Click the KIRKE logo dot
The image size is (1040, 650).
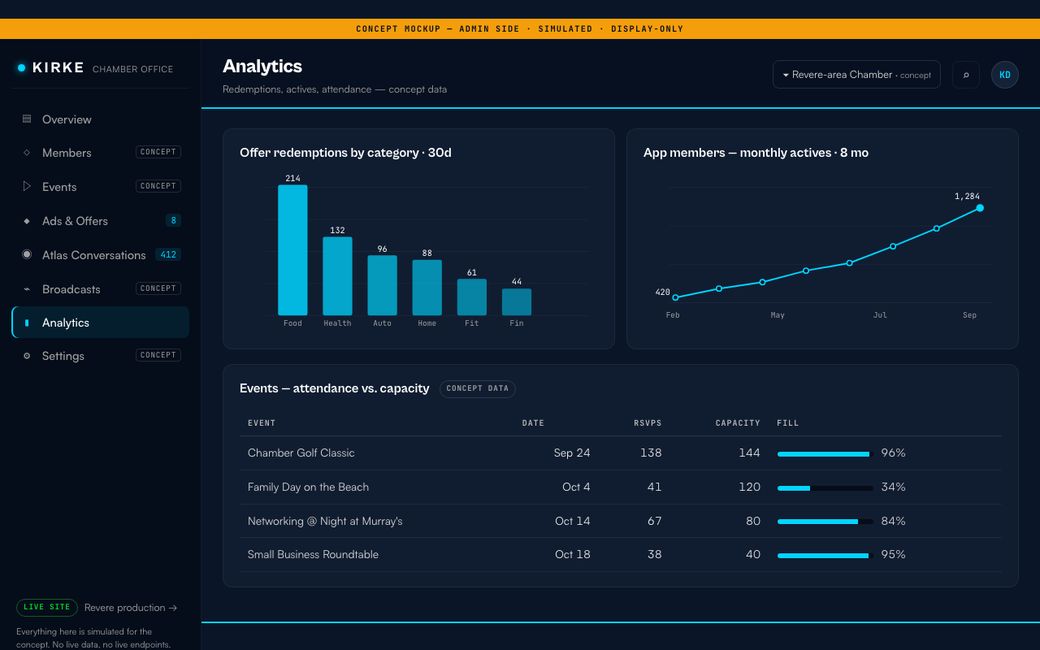tap(21, 68)
